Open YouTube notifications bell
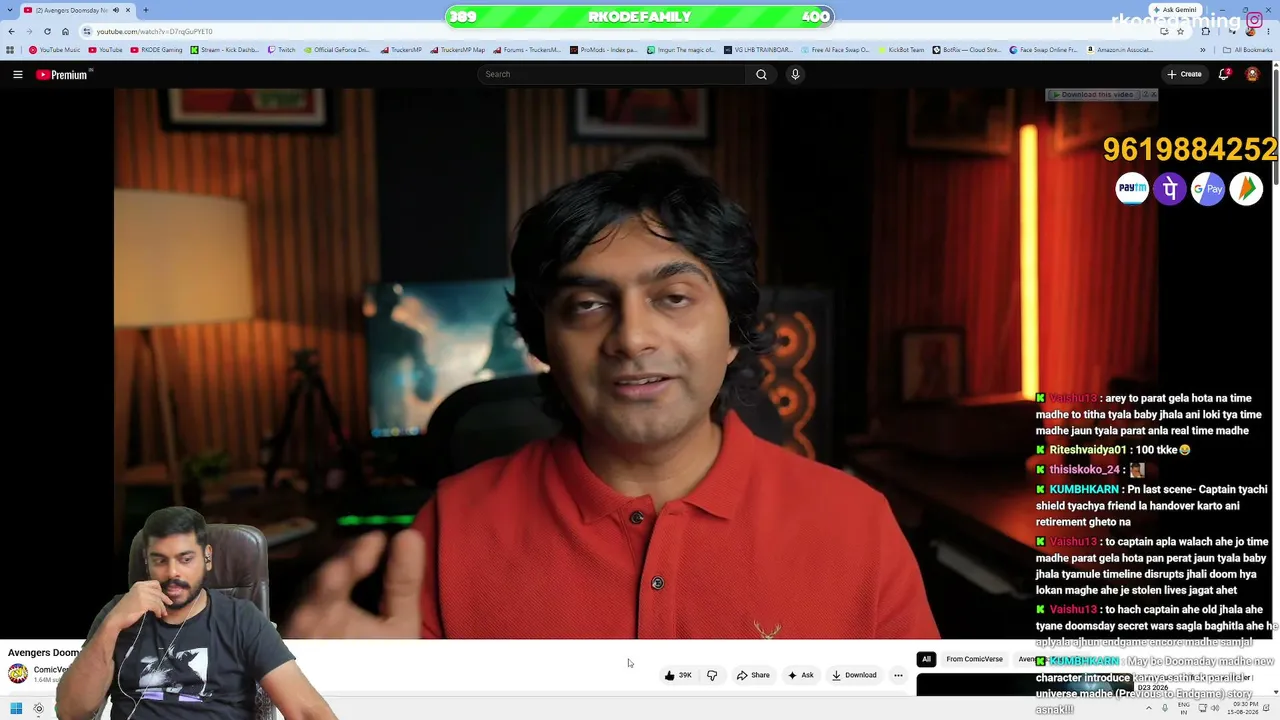The image size is (1280, 720). [x=1224, y=74]
